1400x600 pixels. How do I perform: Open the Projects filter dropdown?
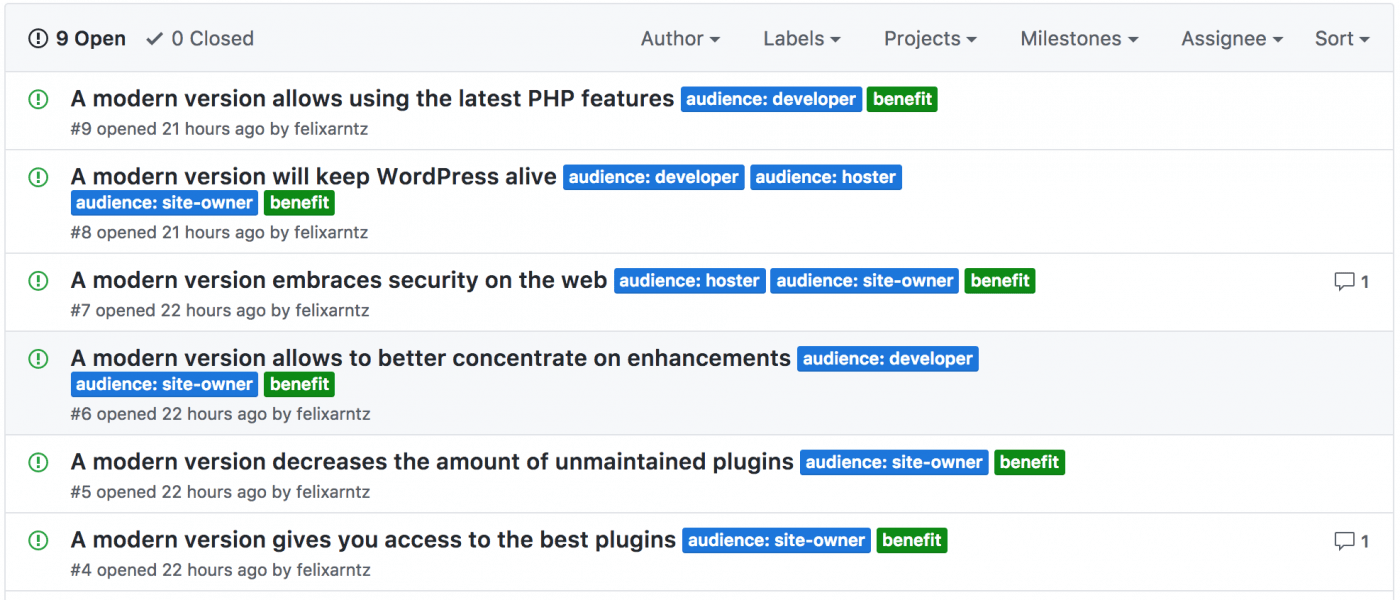pyautogui.click(x=929, y=39)
